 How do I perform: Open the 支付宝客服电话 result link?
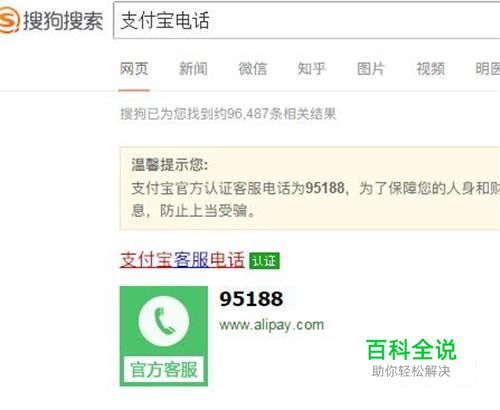click(182, 260)
